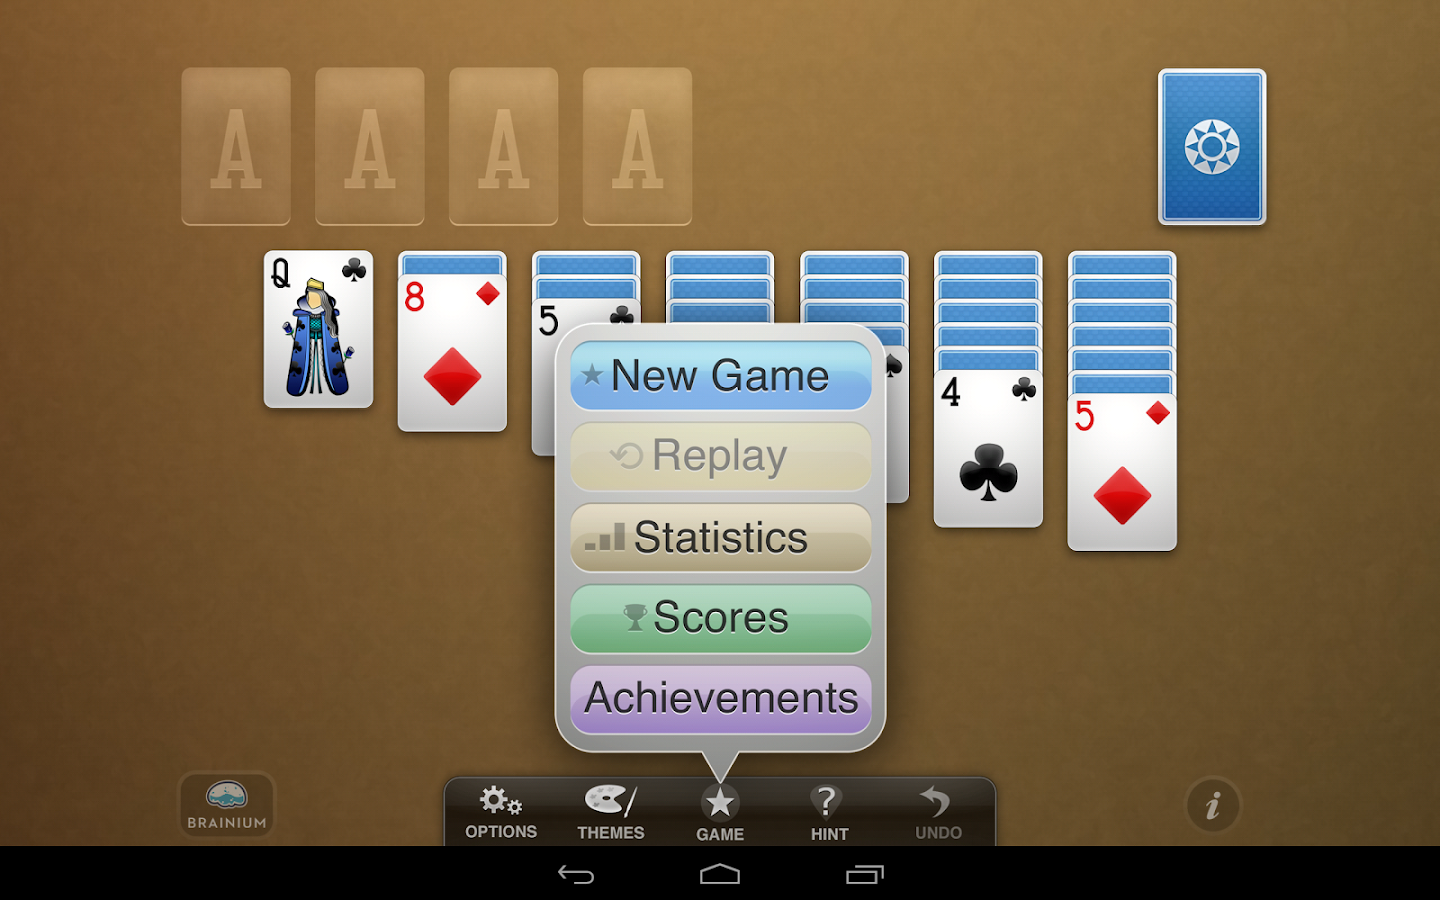Select the Scores menu entry
The width and height of the screenshot is (1440, 900).
pyautogui.click(x=721, y=618)
